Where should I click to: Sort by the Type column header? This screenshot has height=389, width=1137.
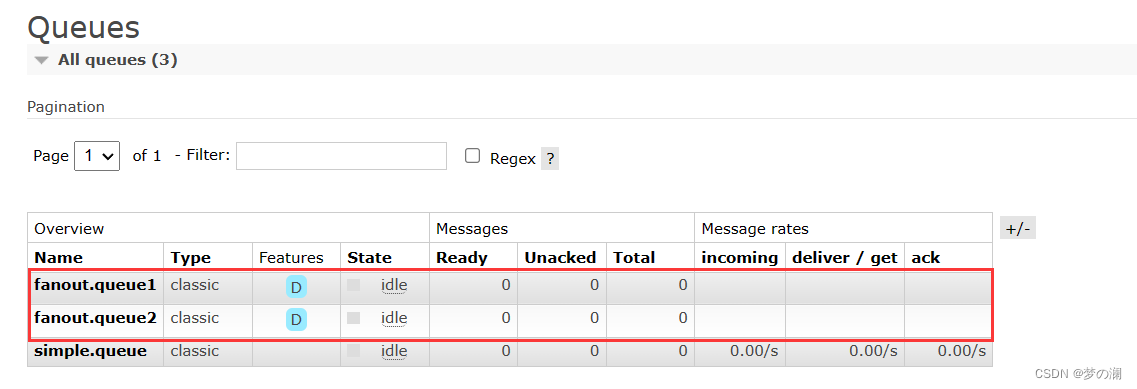click(x=191, y=258)
